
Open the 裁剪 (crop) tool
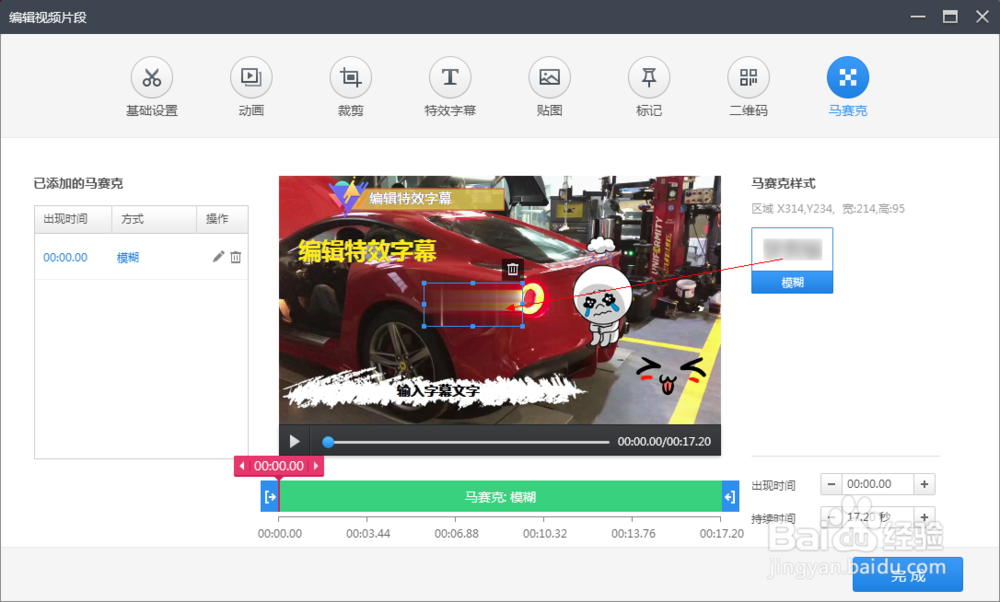click(350, 86)
